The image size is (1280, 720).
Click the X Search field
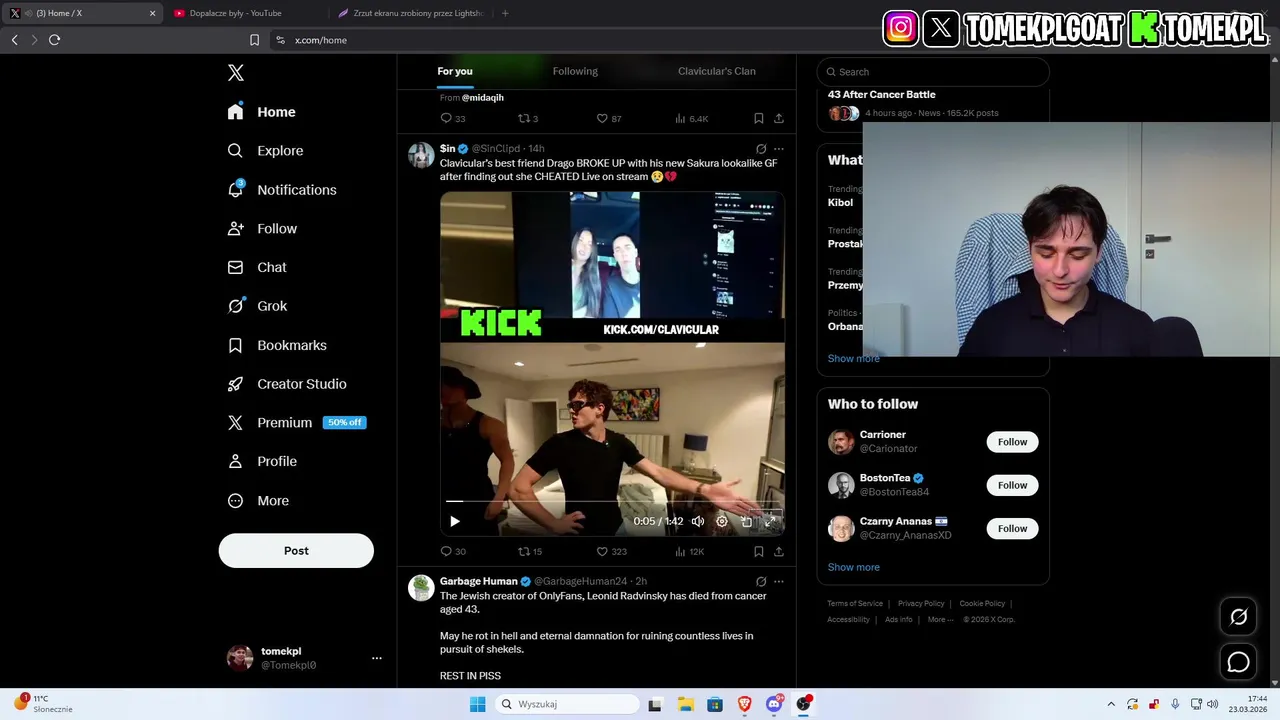click(933, 72)
